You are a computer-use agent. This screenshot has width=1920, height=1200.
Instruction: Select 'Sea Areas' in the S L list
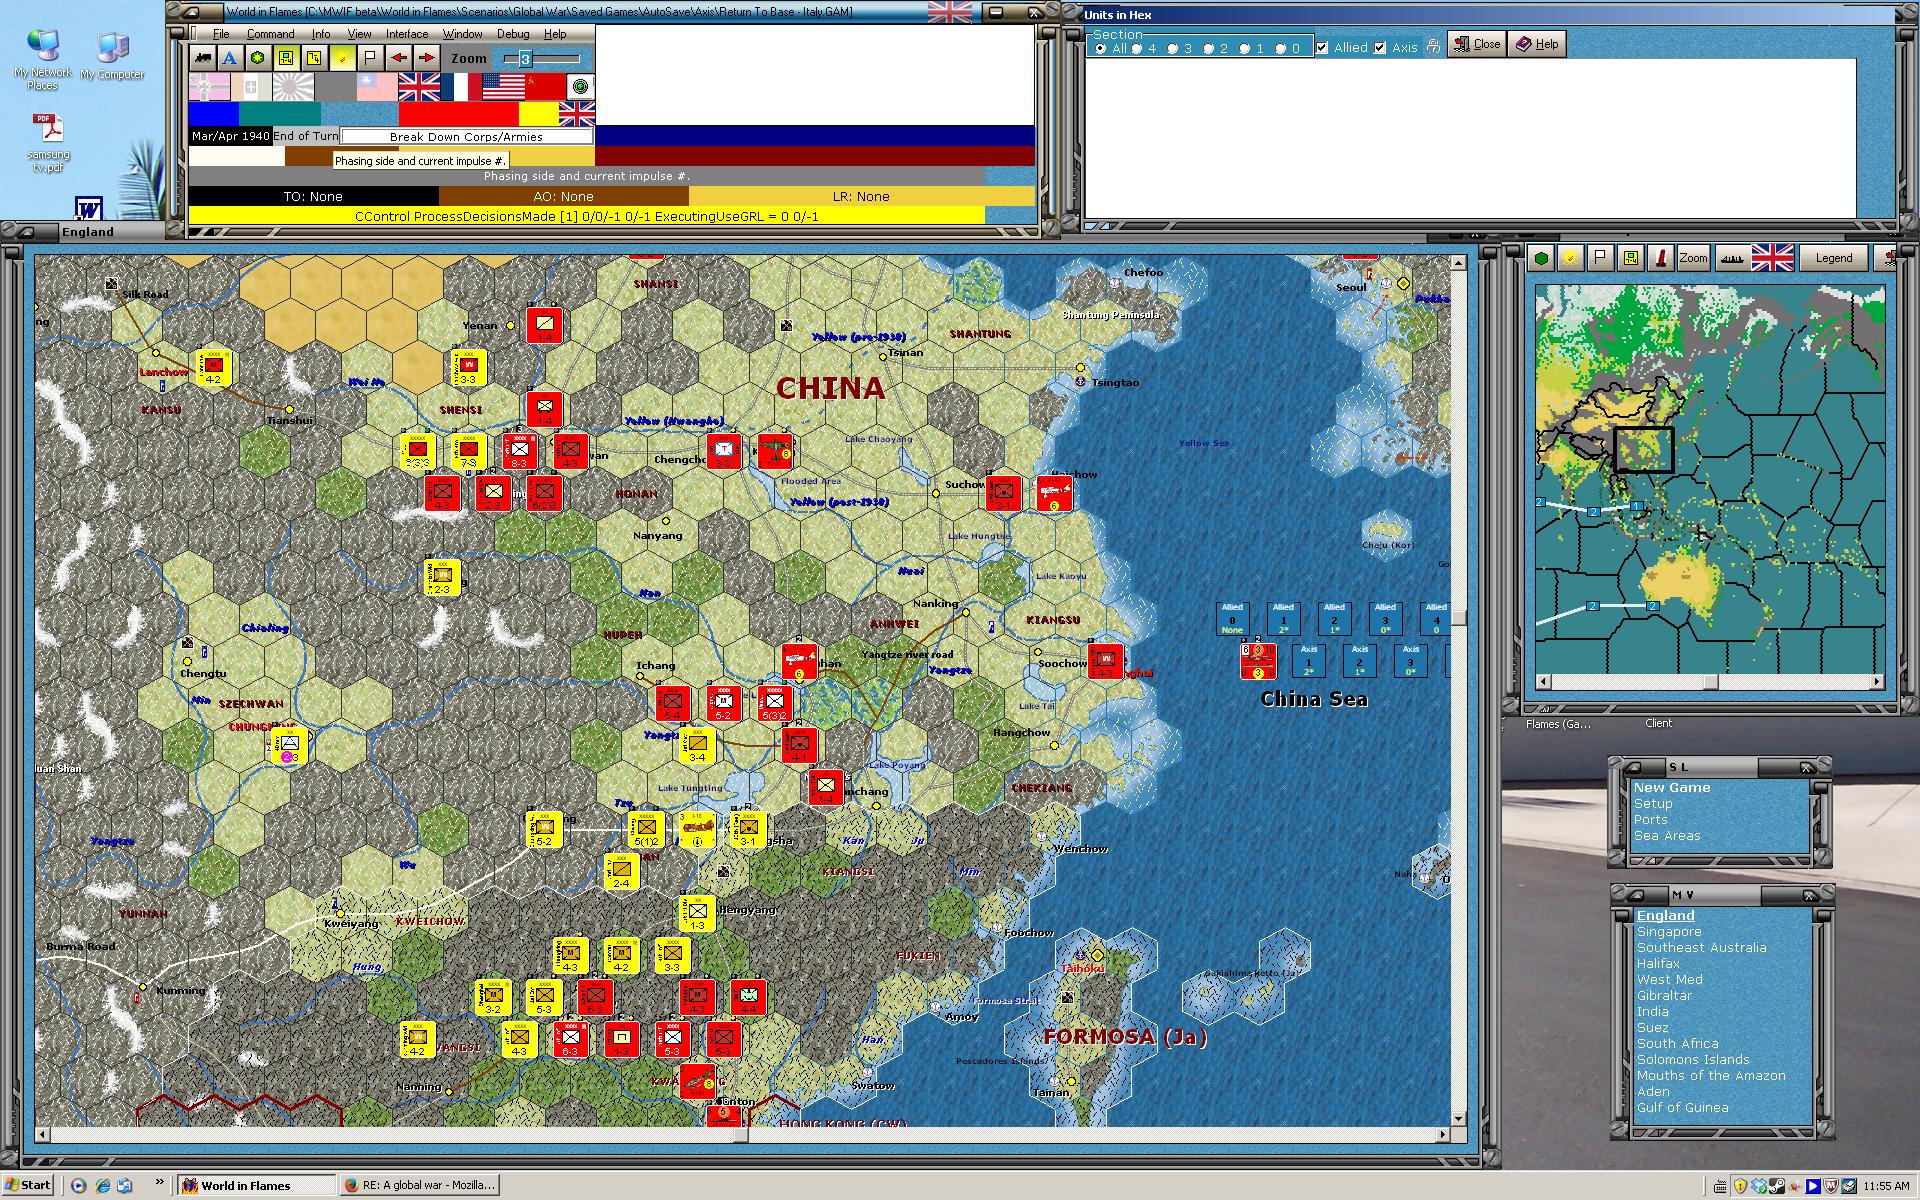pos(1667,835)
